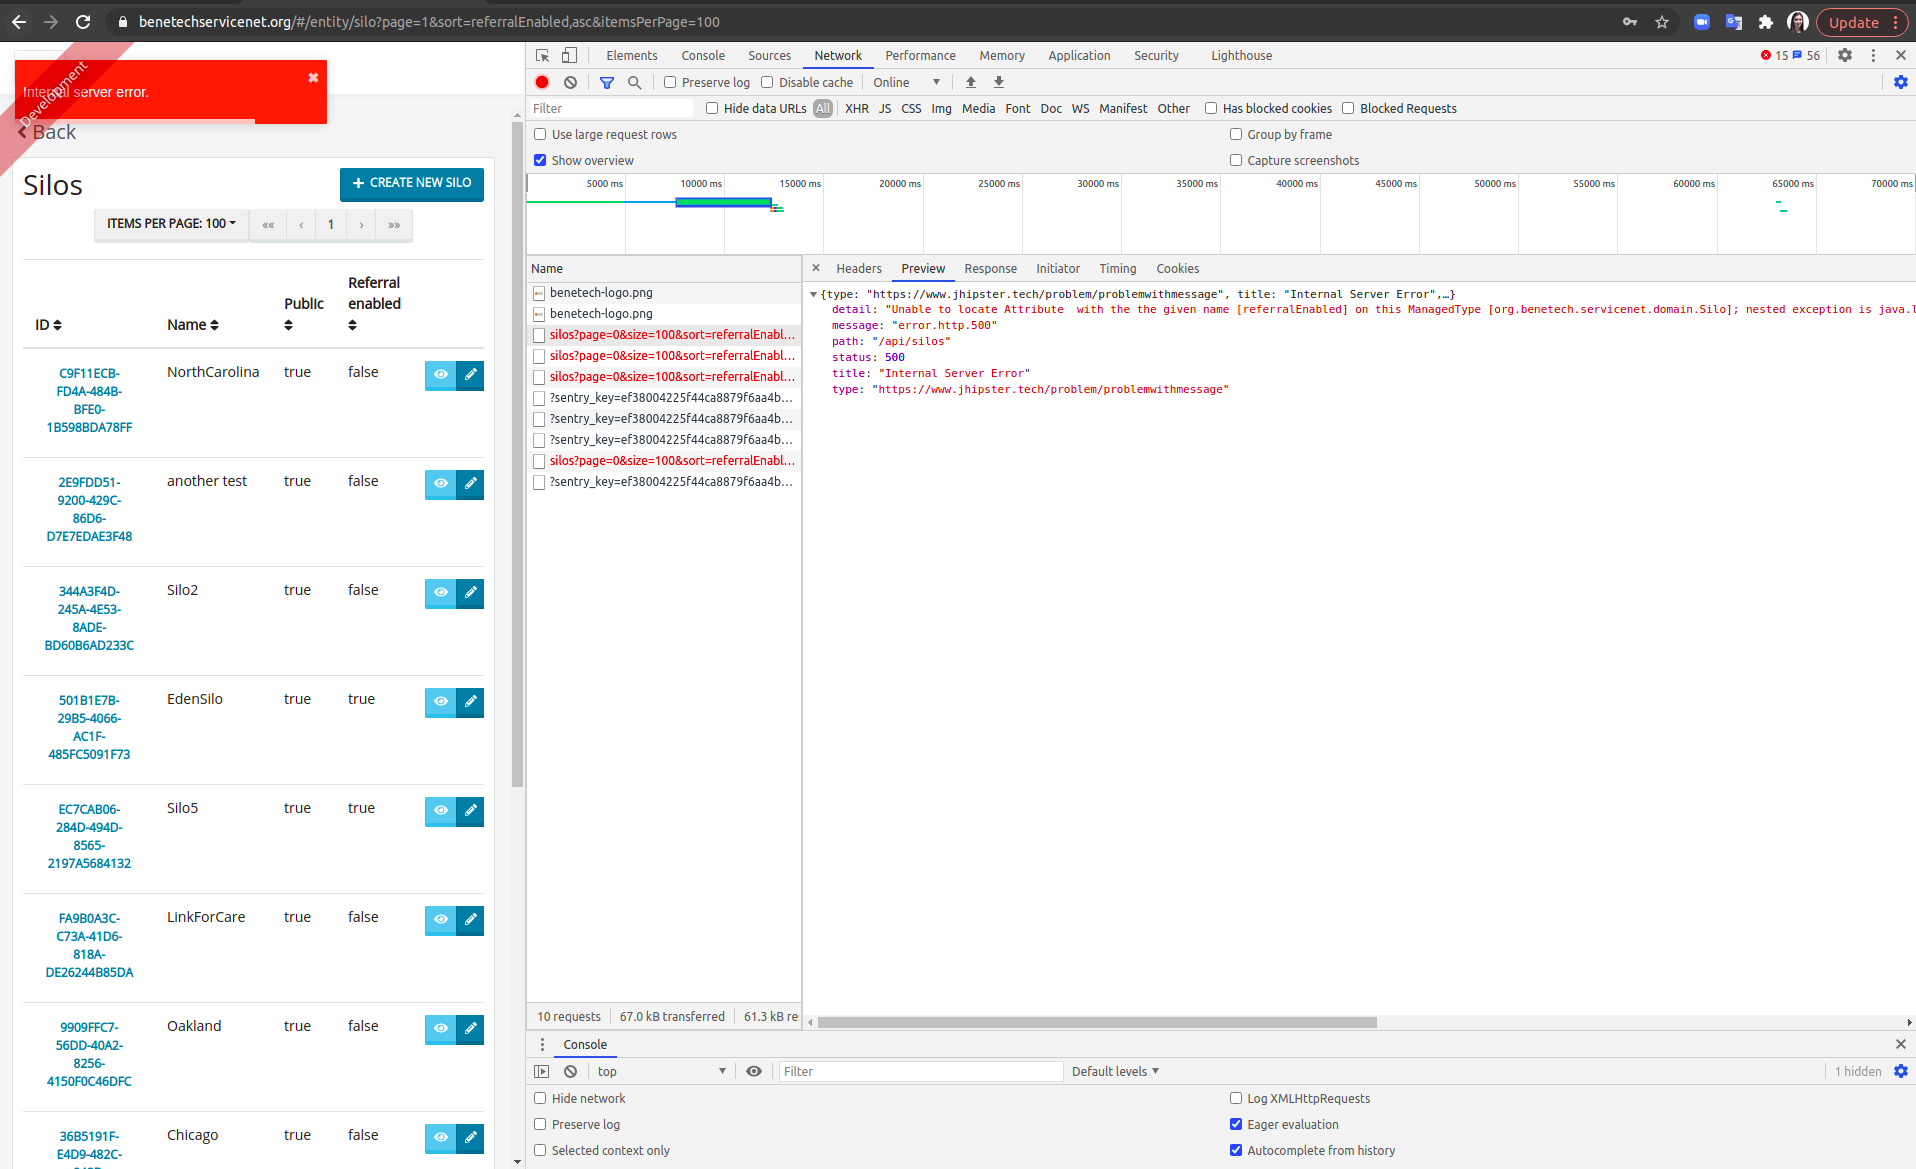1916x1169 pixels.
Task: Stop recording network log
Action: (541, 82)
